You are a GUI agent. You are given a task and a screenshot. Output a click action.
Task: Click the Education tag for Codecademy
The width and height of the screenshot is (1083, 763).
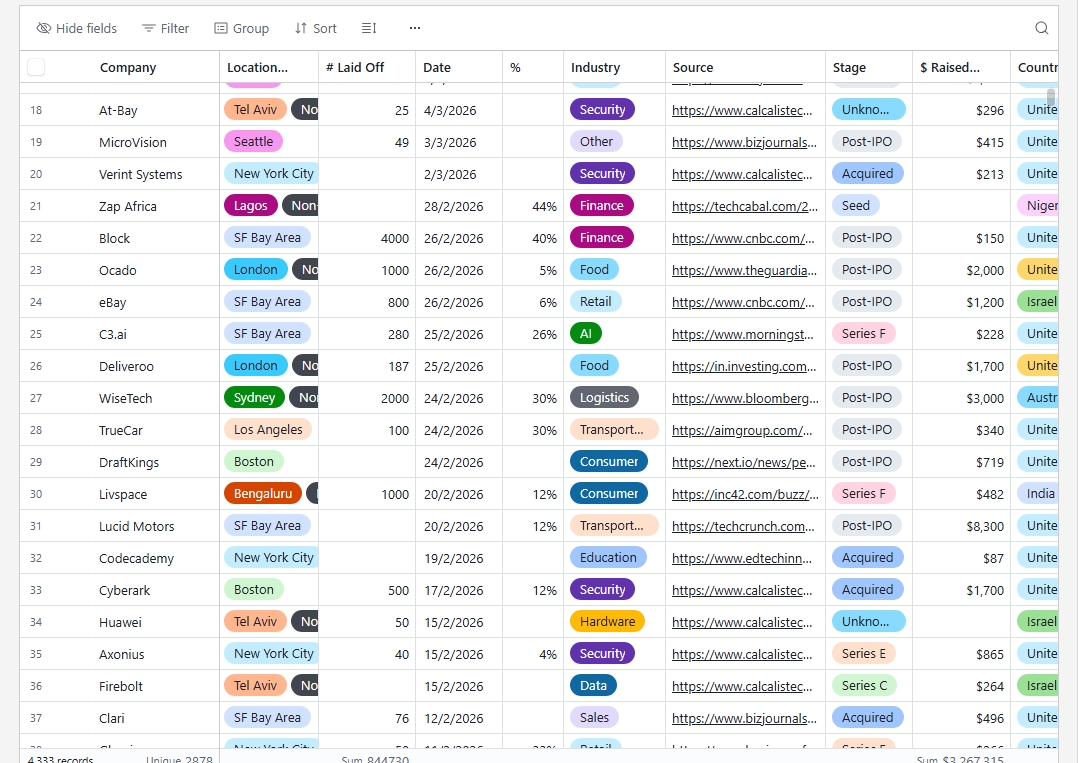point(608,557)
